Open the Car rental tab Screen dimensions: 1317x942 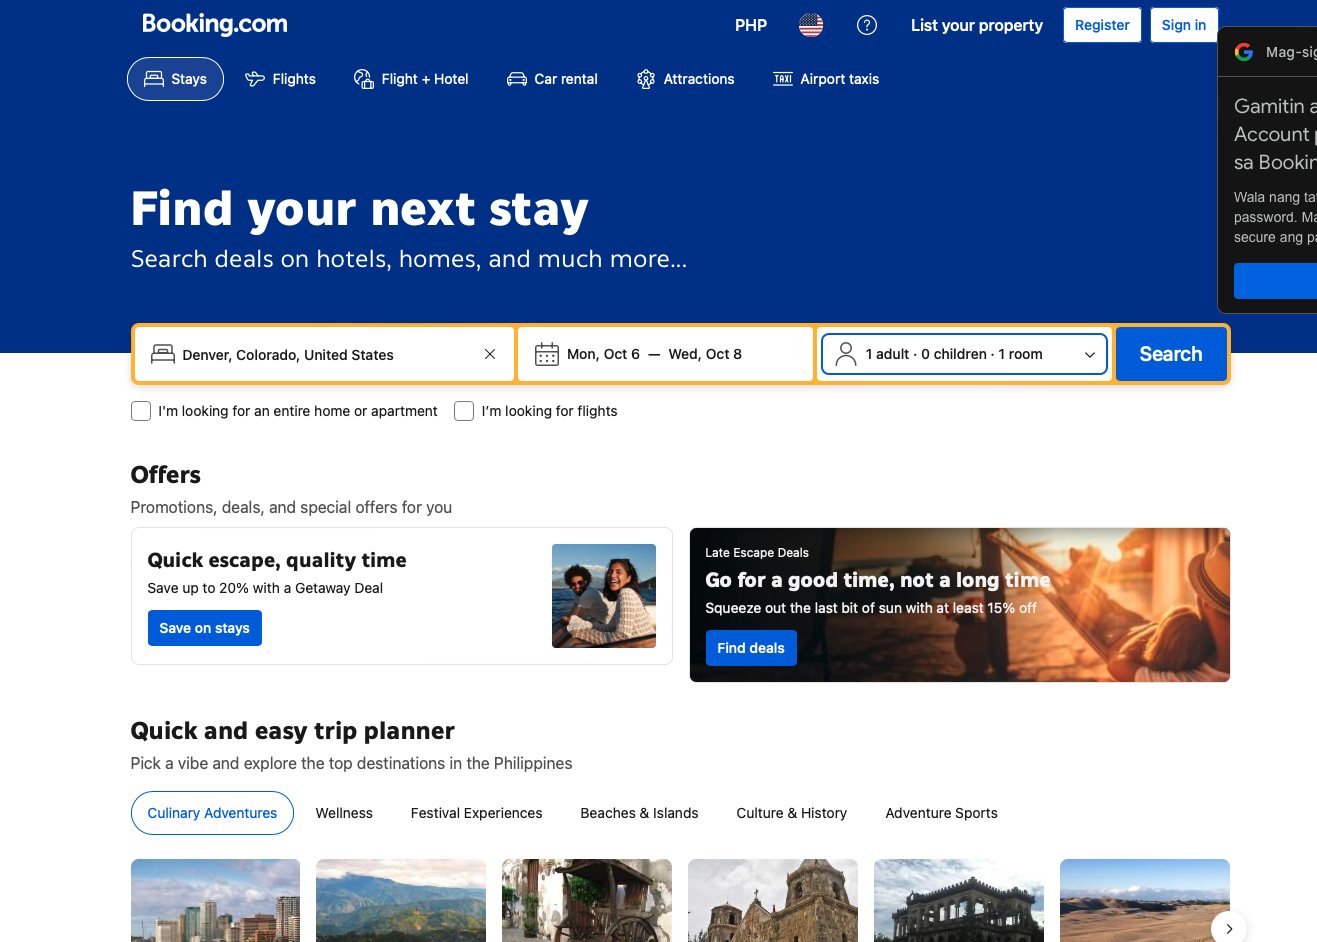552,79
